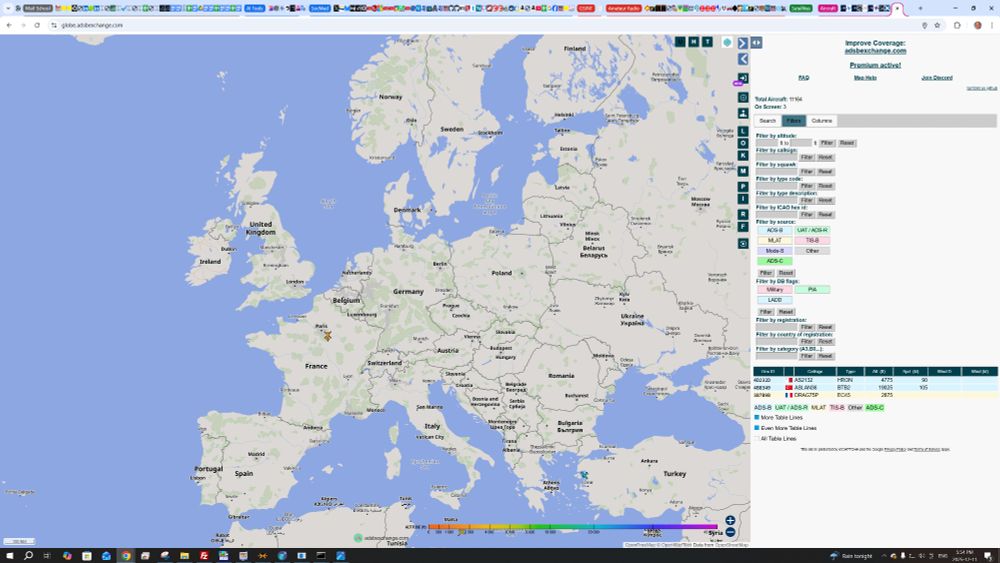The image size is (1000, 563).
Task: Click the callsign filter input field
Action: 777,157
